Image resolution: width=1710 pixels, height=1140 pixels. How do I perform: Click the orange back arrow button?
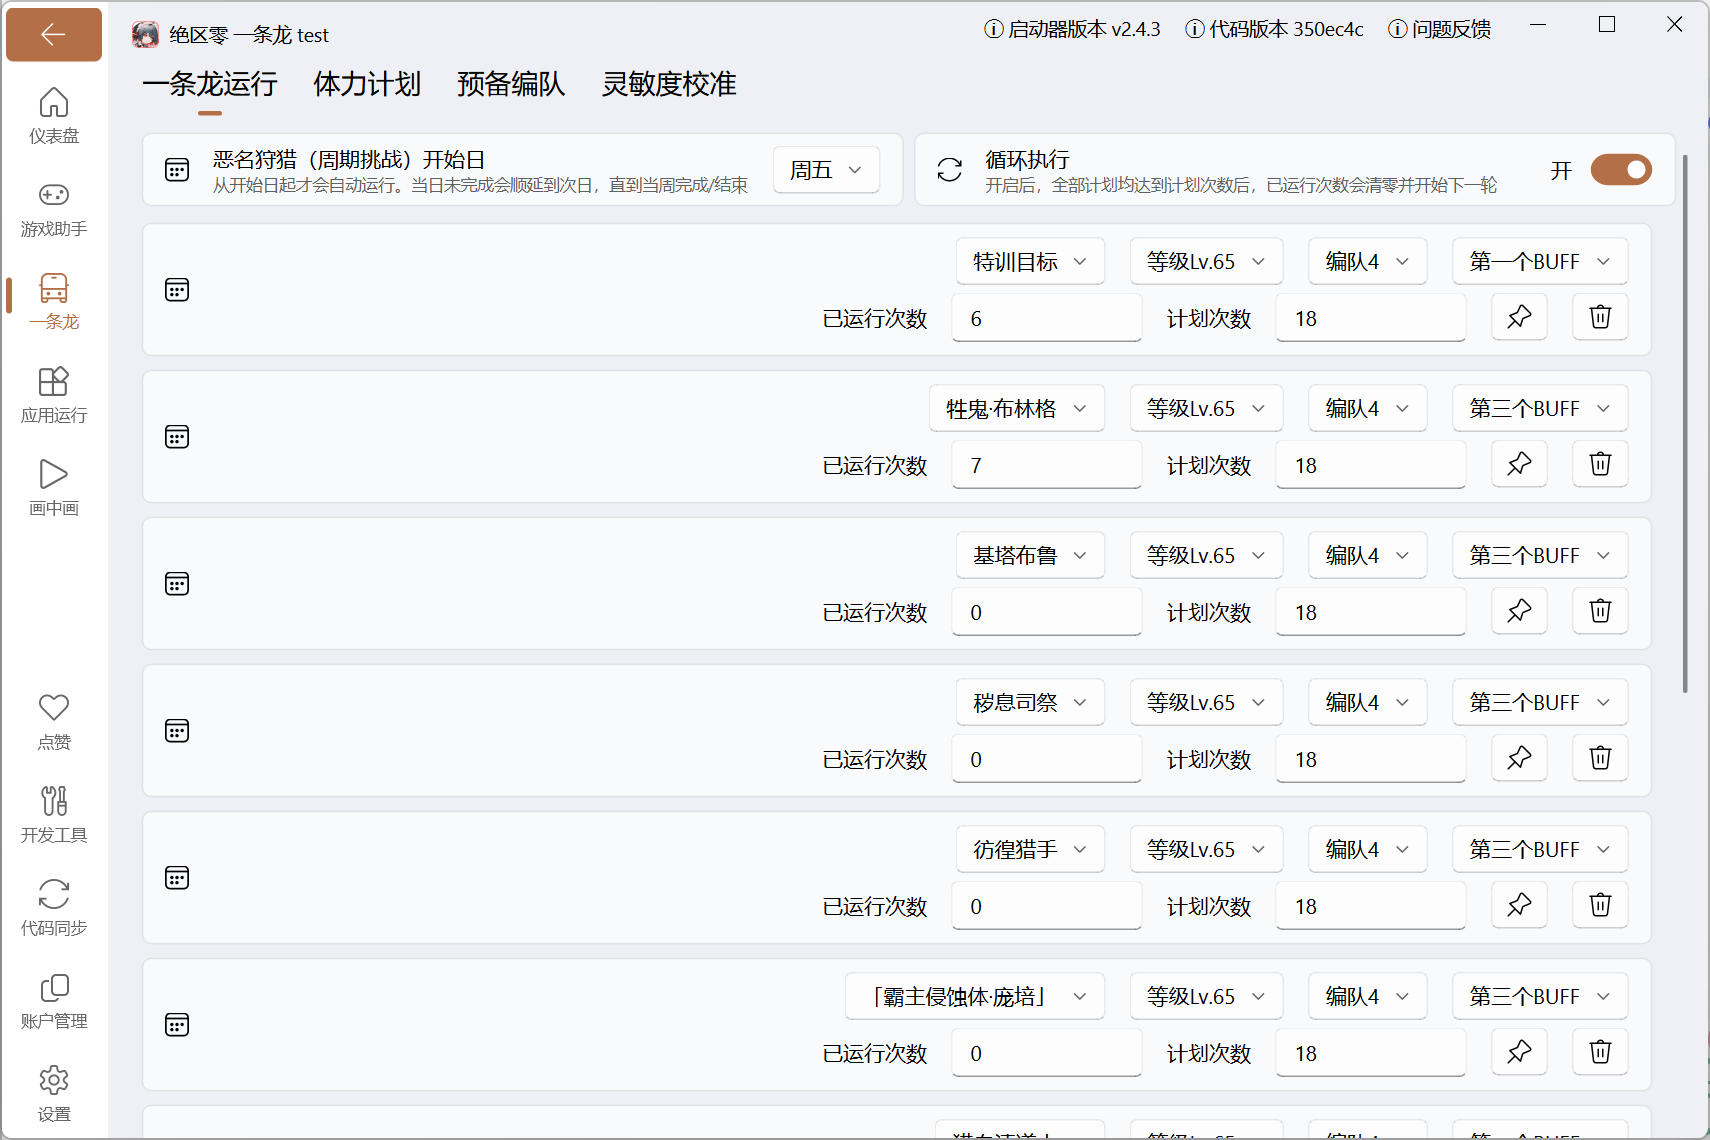pos(54,35)
